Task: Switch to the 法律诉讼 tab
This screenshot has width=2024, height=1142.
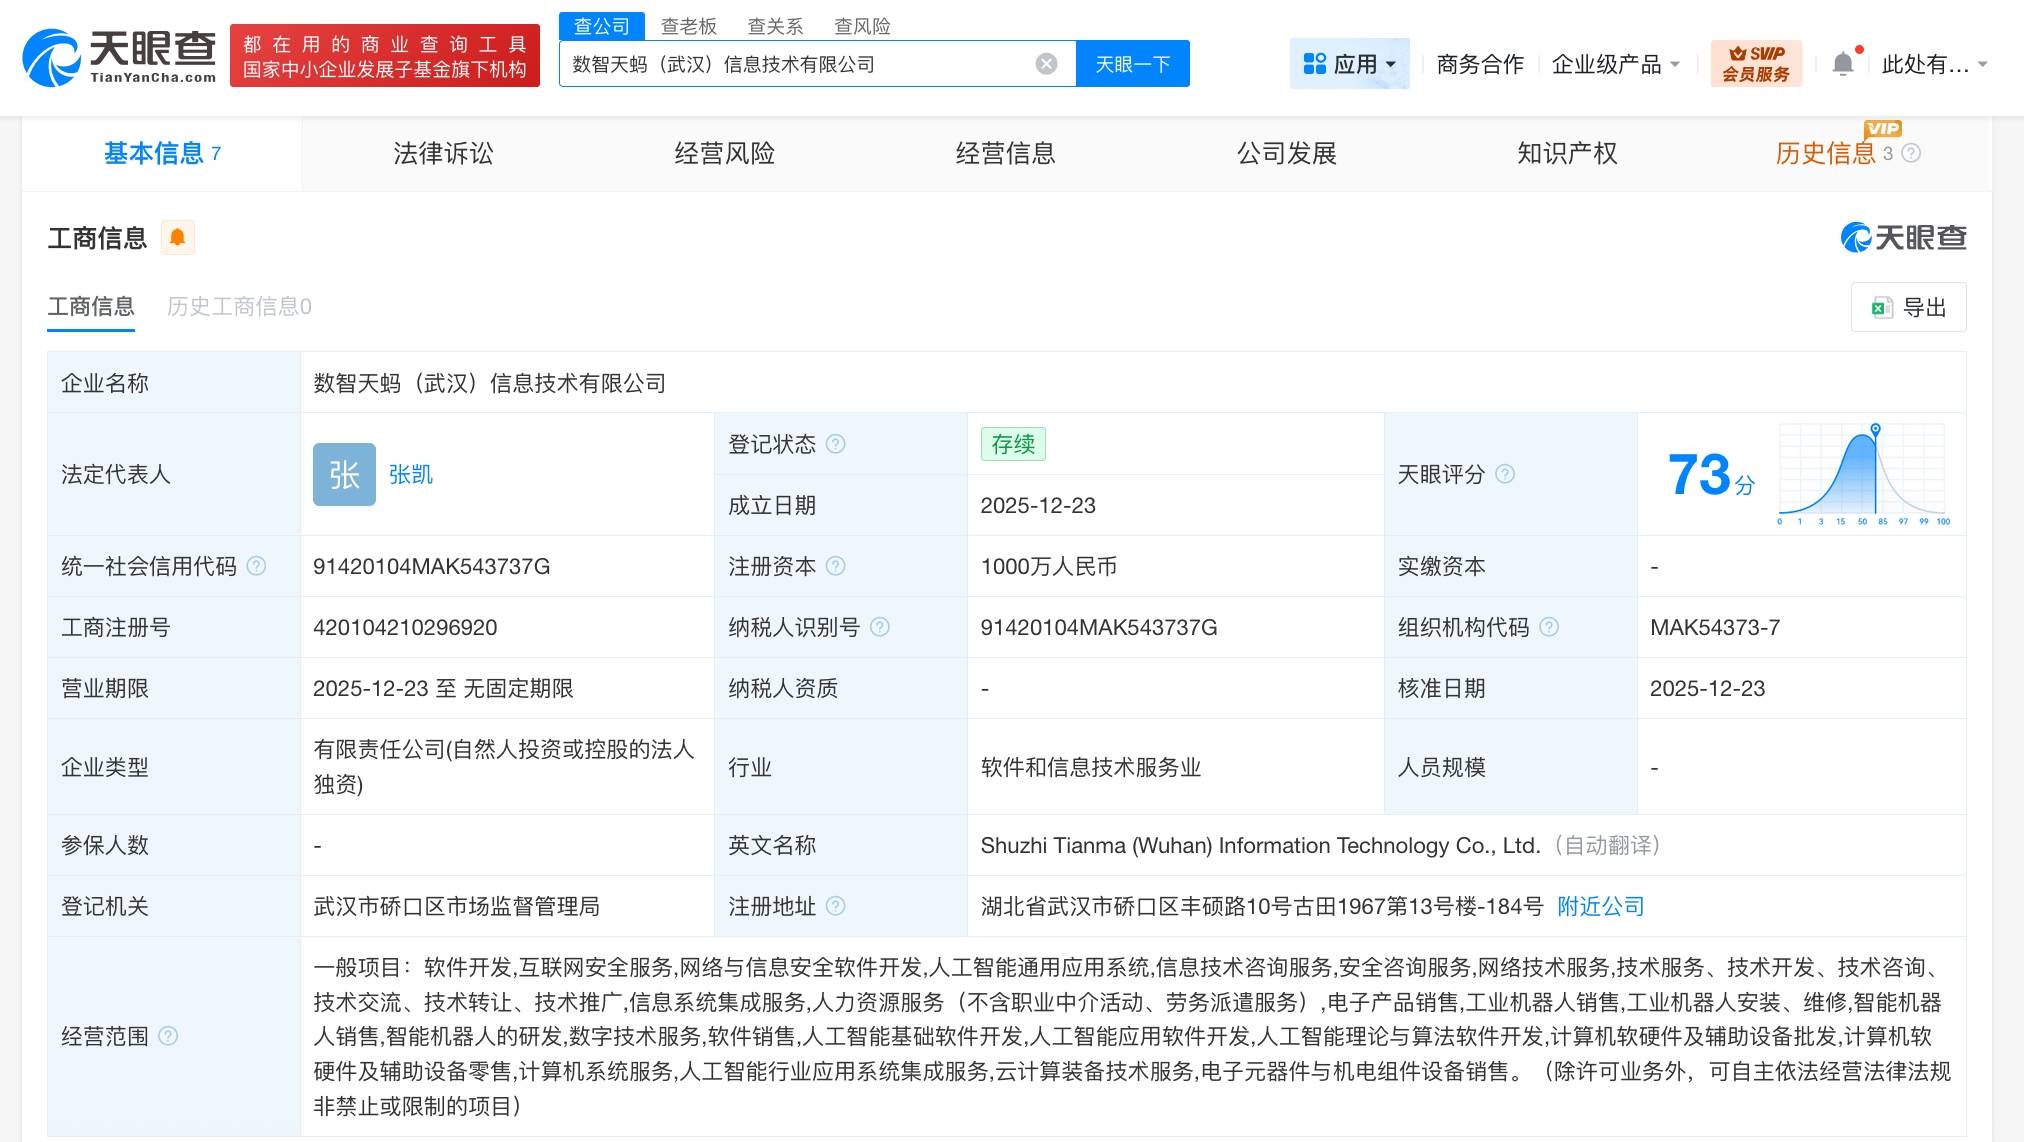Action: [443, 153]
